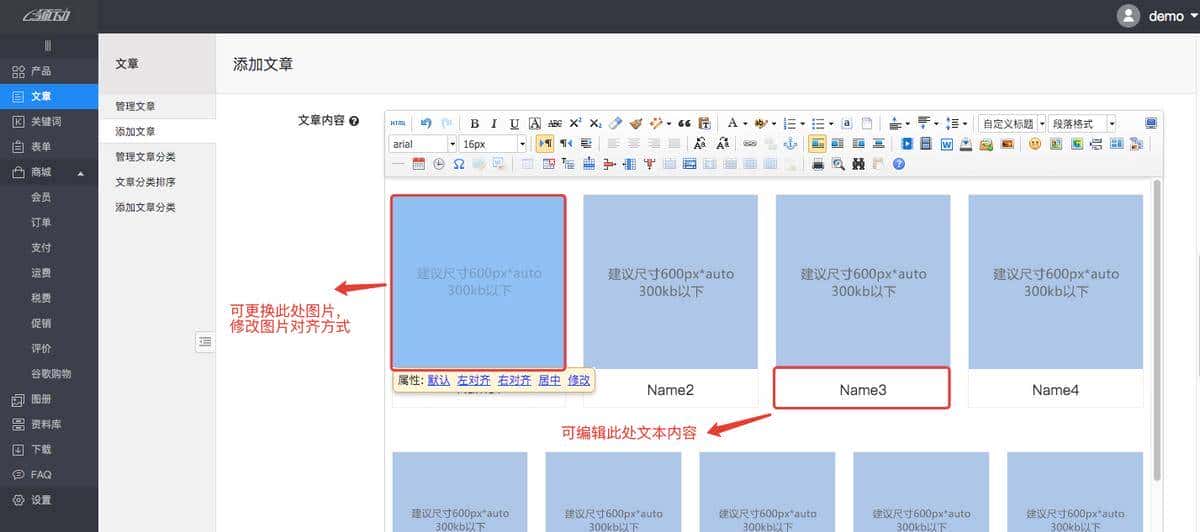Click the eraser clear-format icon

[616, 123]
